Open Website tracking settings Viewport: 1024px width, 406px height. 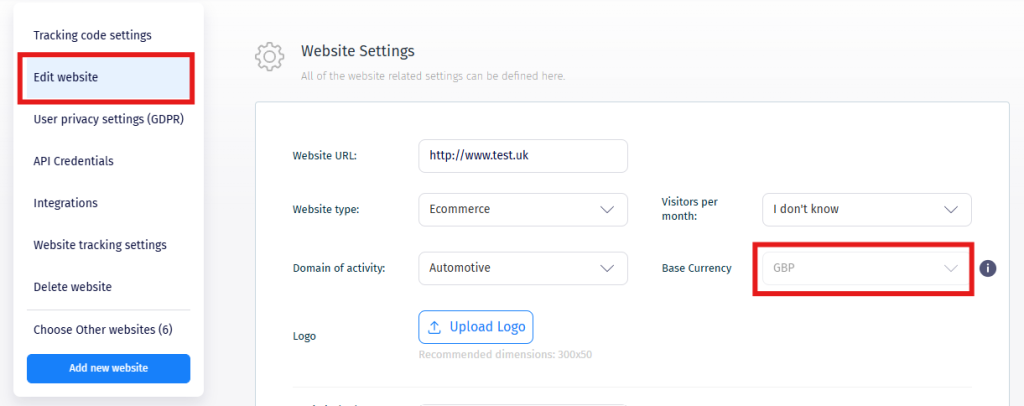pos(100,245)
